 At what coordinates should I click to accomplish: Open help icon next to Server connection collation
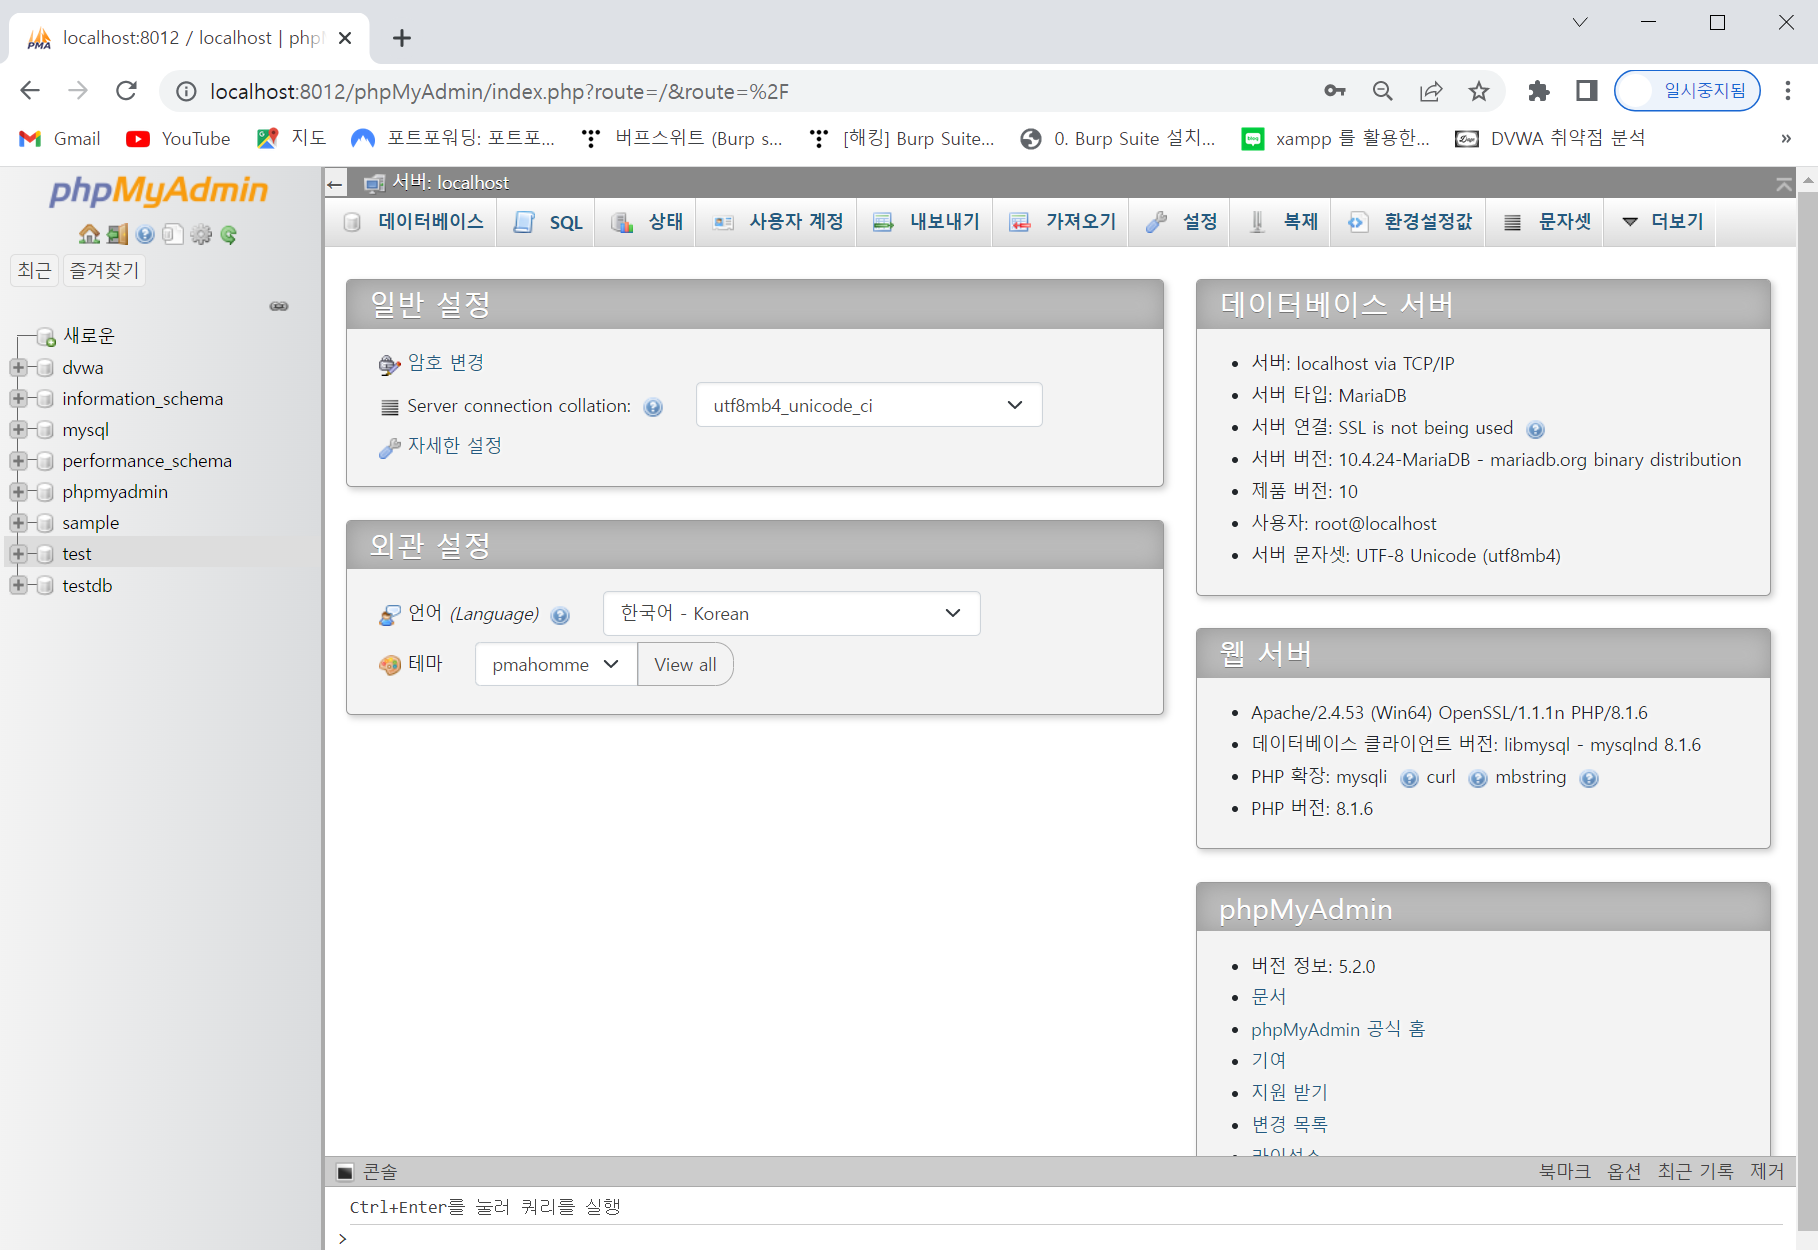[x=653, y=407]
